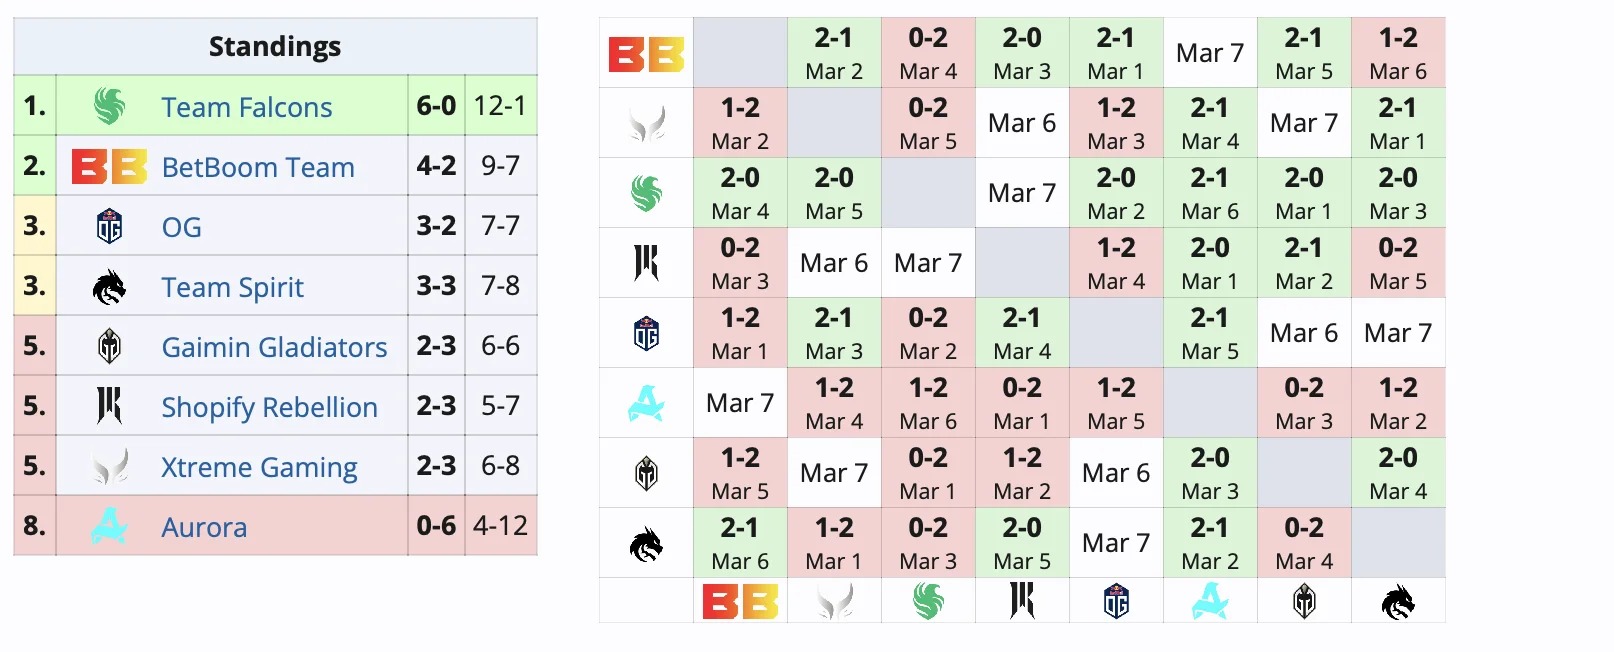Select the Xtreme Gaming logo in Standings

click(x=109, y=466)
